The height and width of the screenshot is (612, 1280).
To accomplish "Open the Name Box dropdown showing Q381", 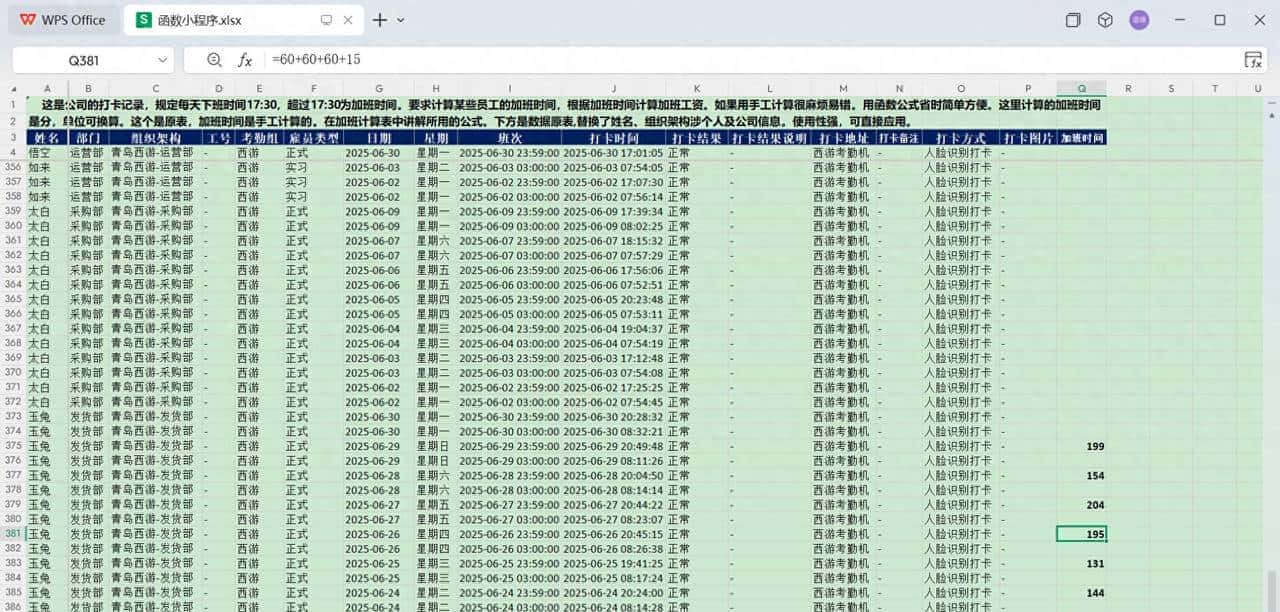I will click(163, 59).
